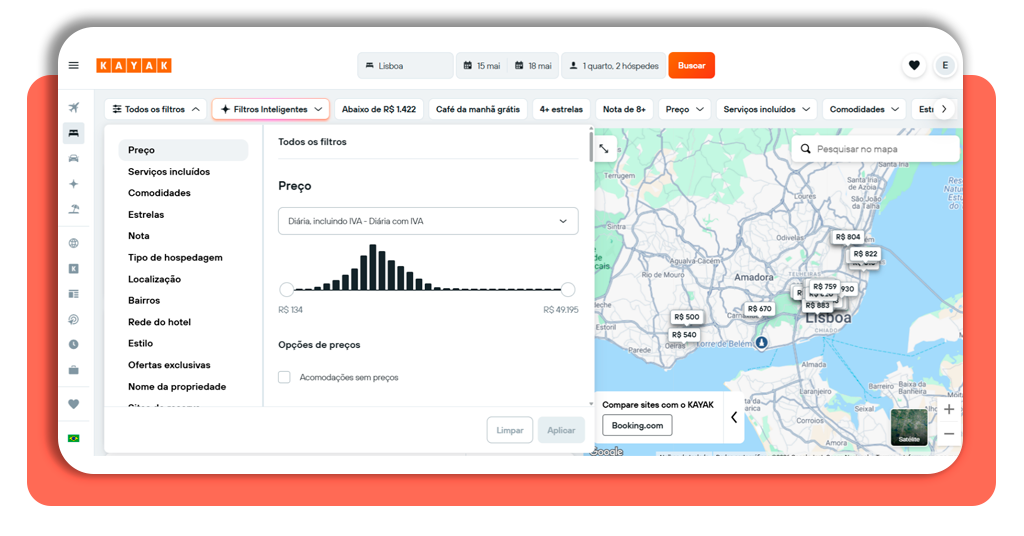Select 'Estilo' in the filter list
Screen dimensions: 1024x536
pyautogui.click(x=140, y=343)
